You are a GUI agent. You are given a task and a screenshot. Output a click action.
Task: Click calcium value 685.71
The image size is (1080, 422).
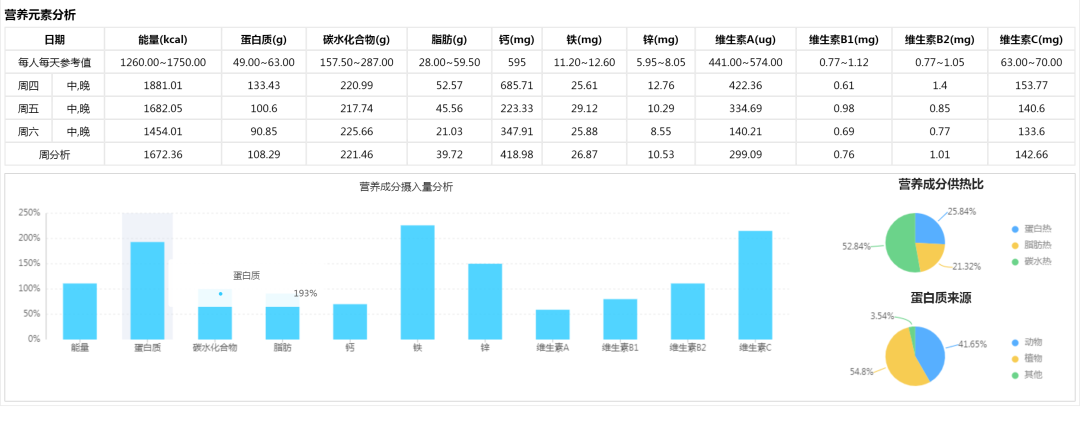pos(517,86)
